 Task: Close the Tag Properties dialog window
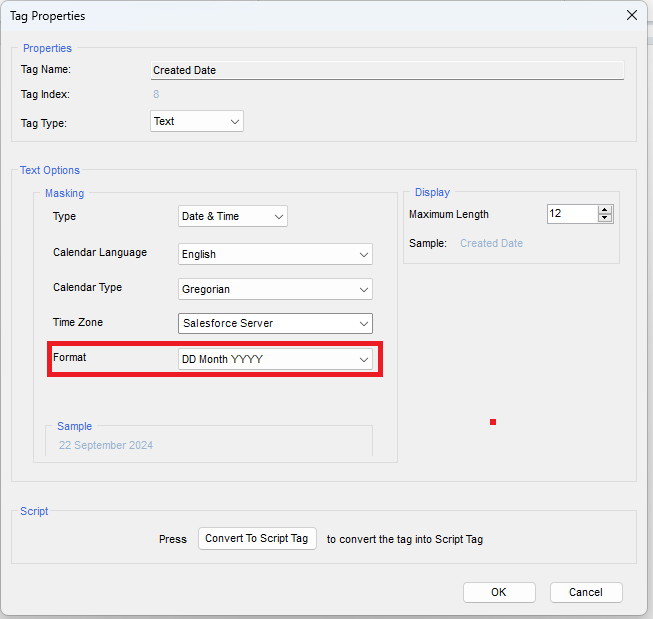(631, 15)
